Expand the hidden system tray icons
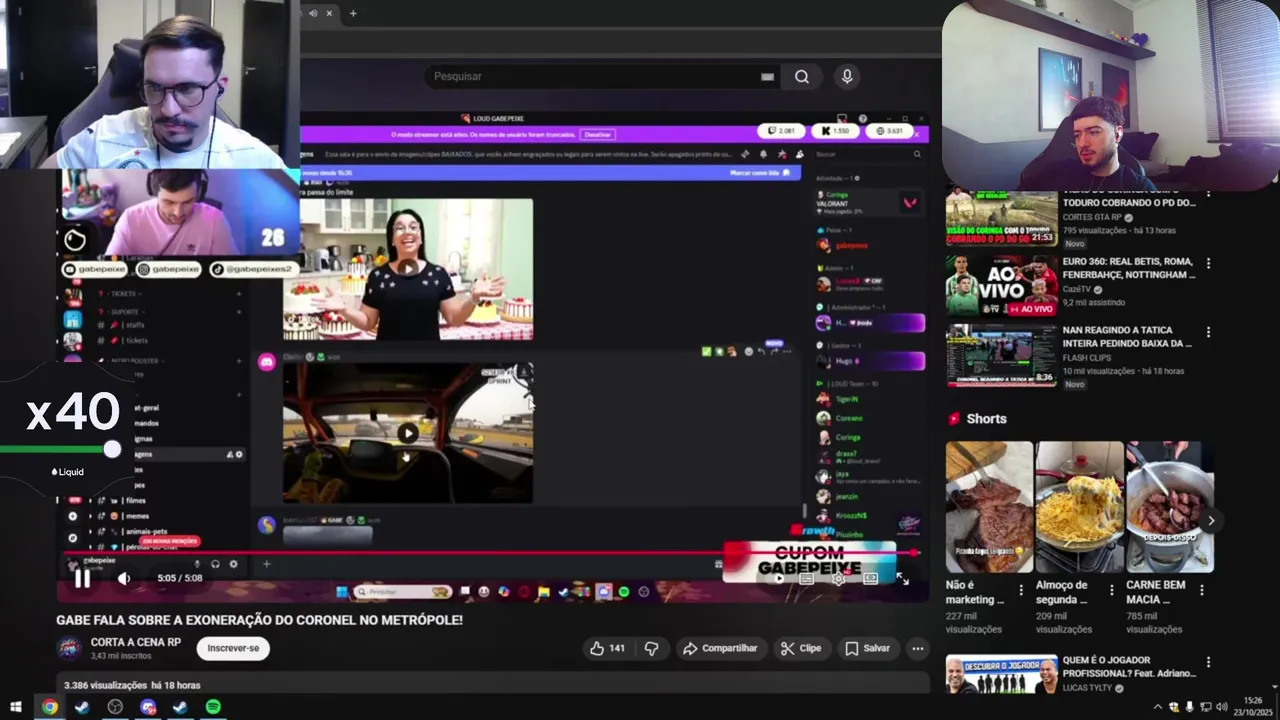Screen dimensions: 1280x720 (x=1158, y=707)
